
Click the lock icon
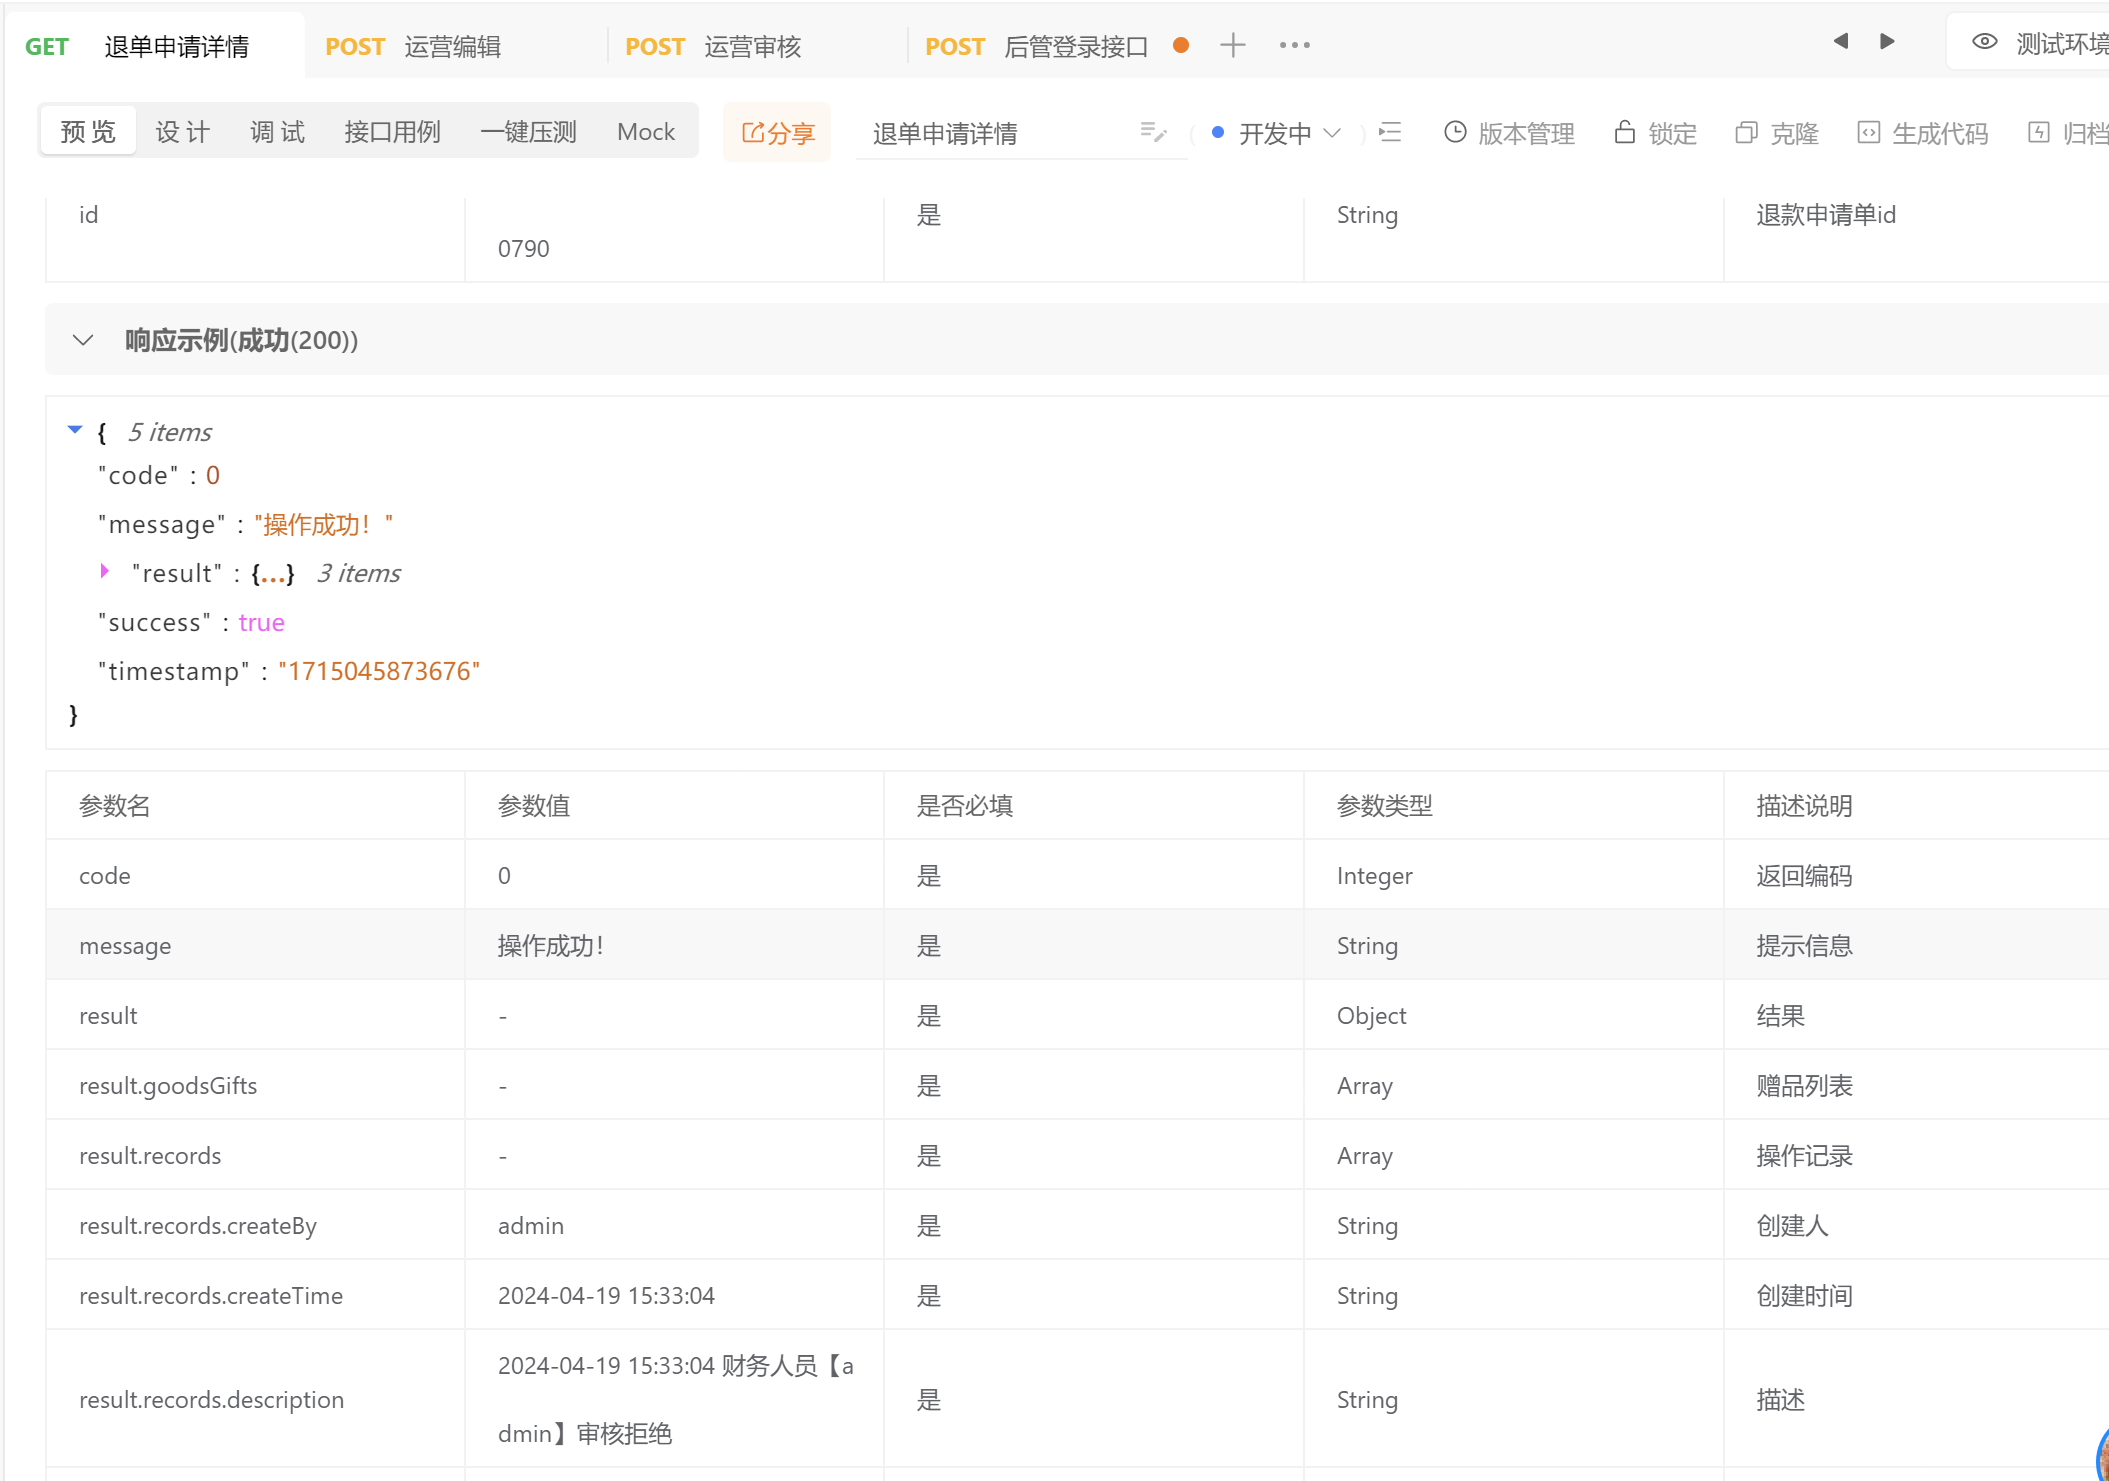pyautogui.click(x=1625, y=132)
